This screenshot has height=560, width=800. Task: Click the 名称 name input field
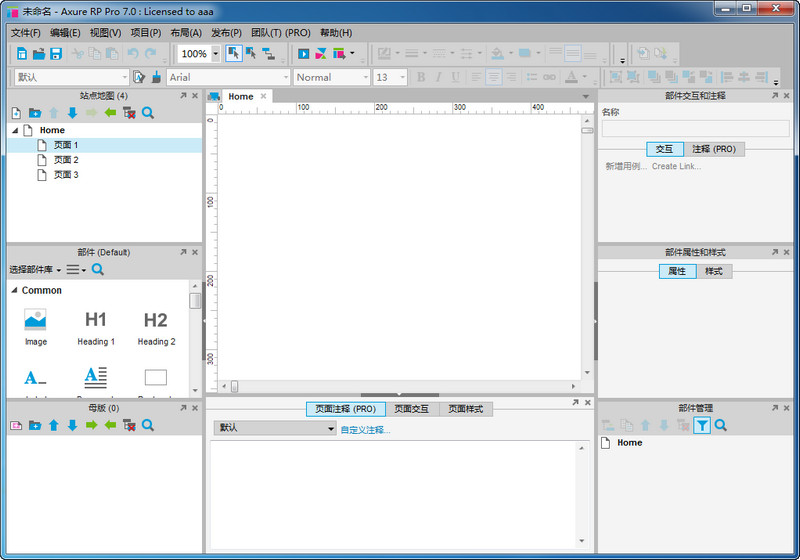tap(695, 129)
